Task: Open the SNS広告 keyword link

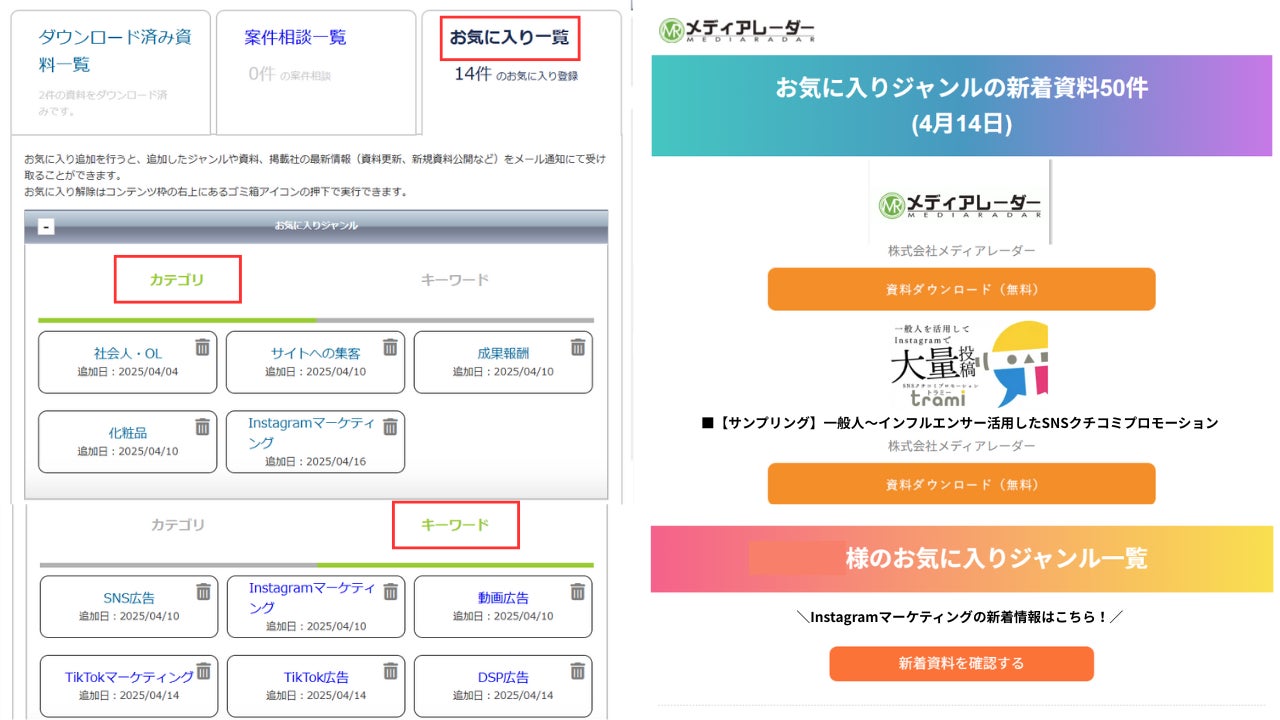Action: (129, 598)
